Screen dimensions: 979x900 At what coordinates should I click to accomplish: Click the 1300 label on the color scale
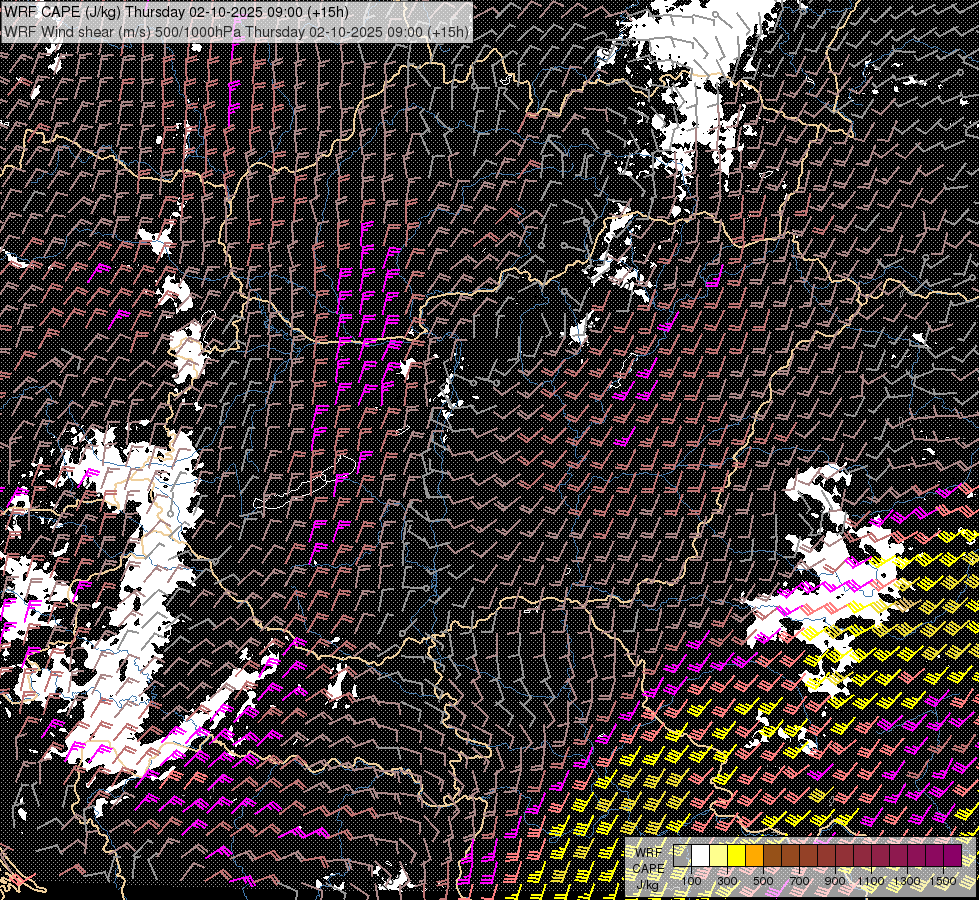coord(907,881)
